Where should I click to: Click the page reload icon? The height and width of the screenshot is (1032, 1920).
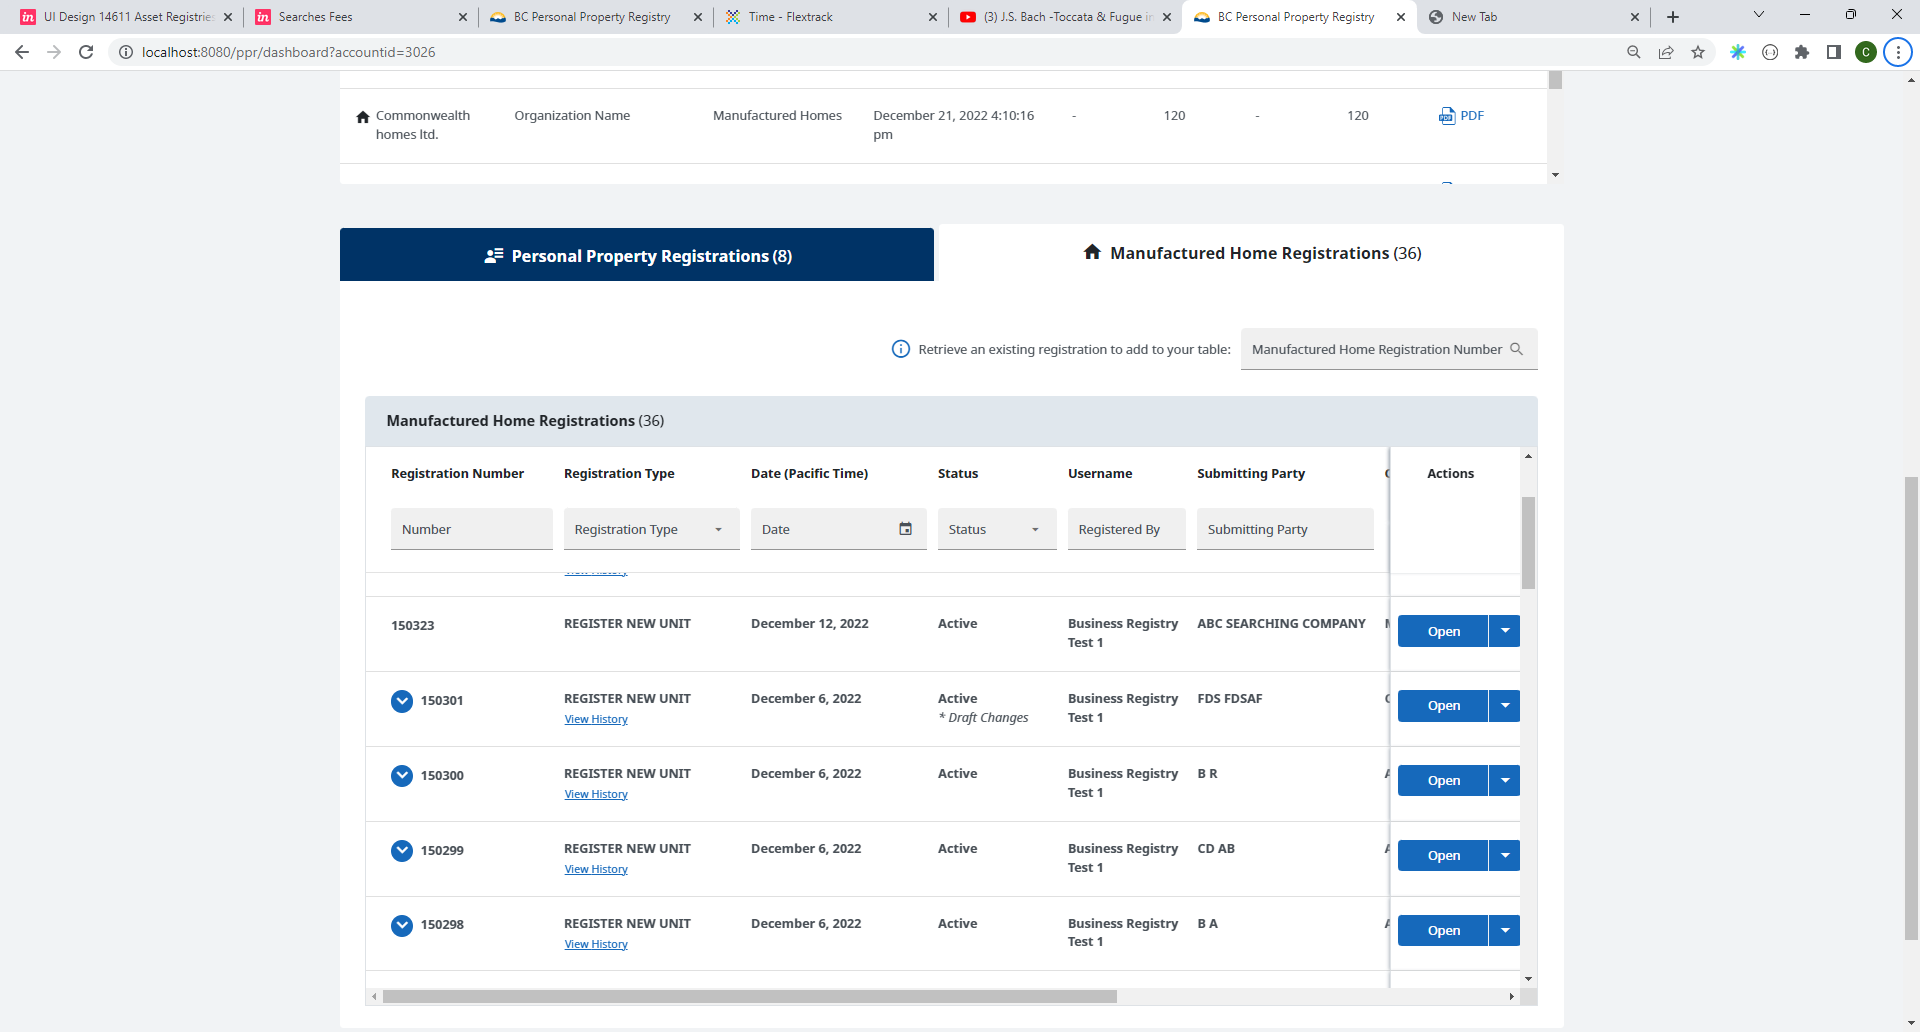pos(86,52)
